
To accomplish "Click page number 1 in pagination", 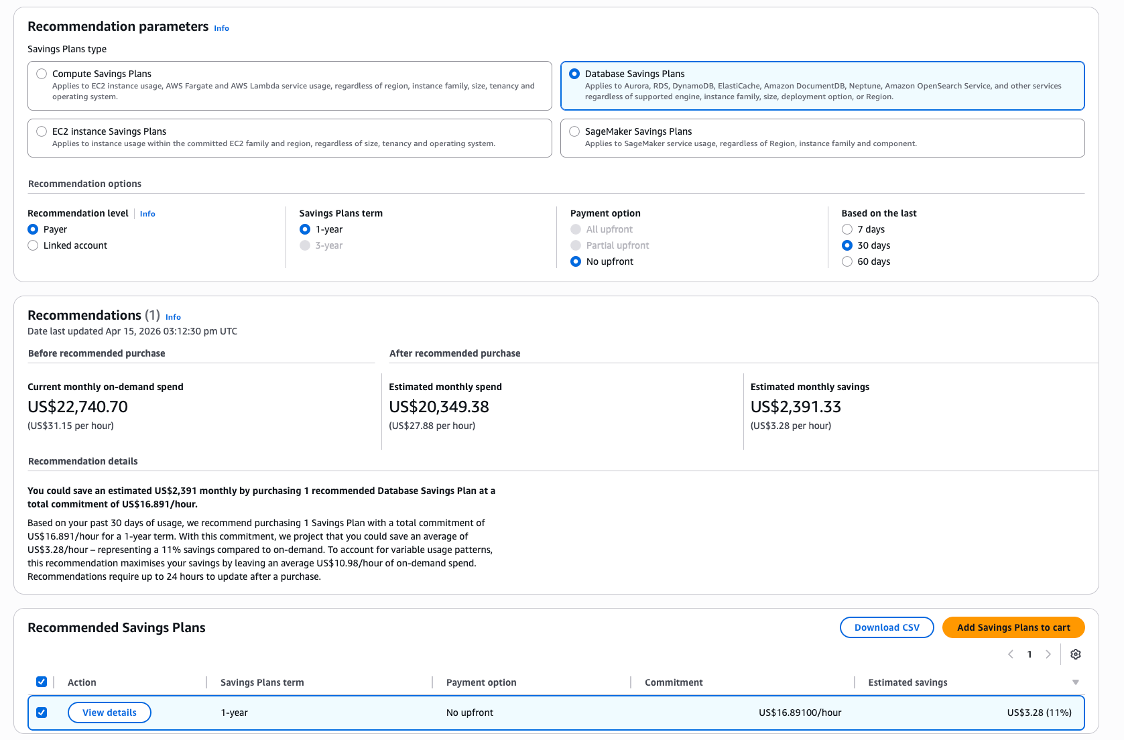I will coord(1029,654).
